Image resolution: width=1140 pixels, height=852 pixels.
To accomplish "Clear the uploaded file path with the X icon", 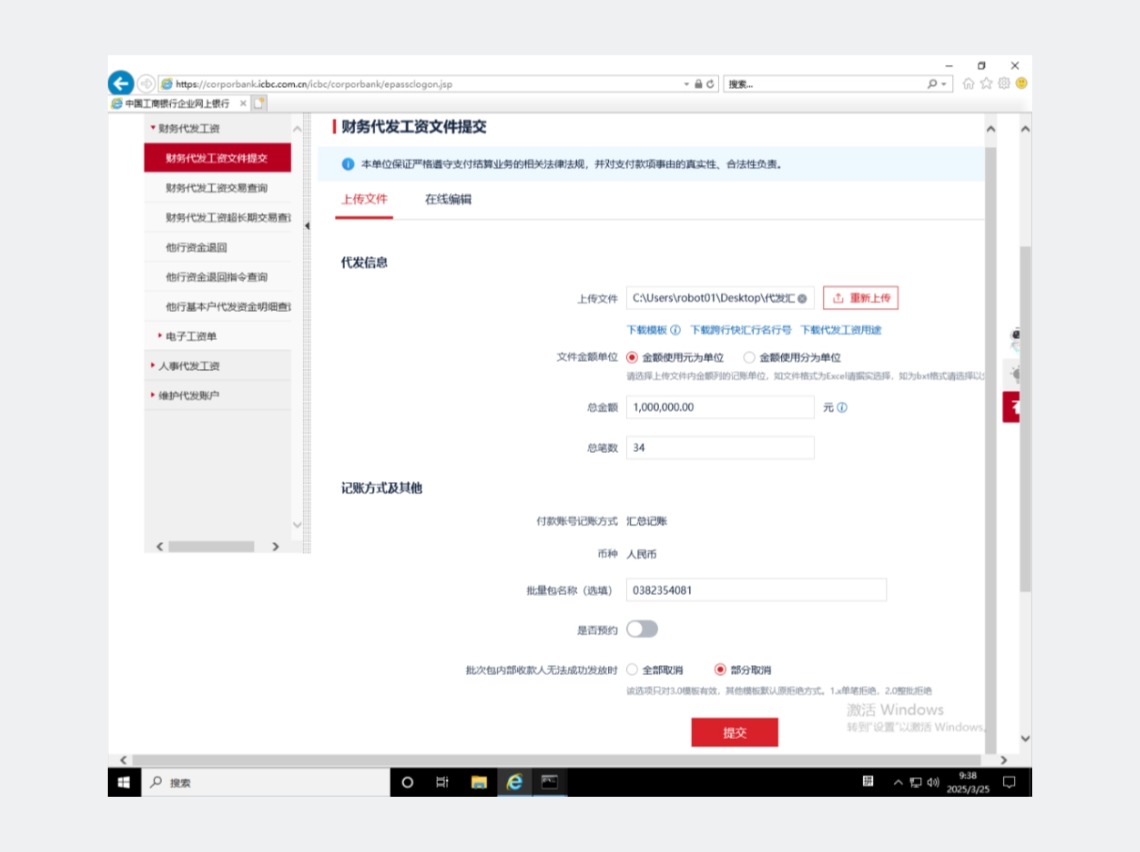I will tap(802, 298).
